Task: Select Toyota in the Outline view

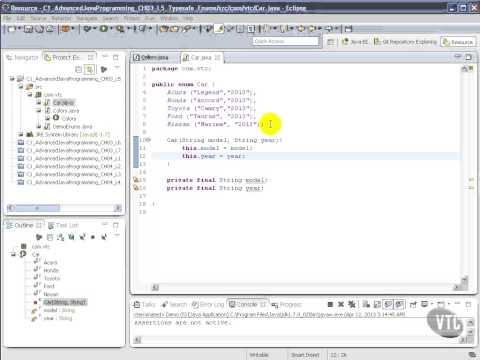Action: (x=52, y=278)
